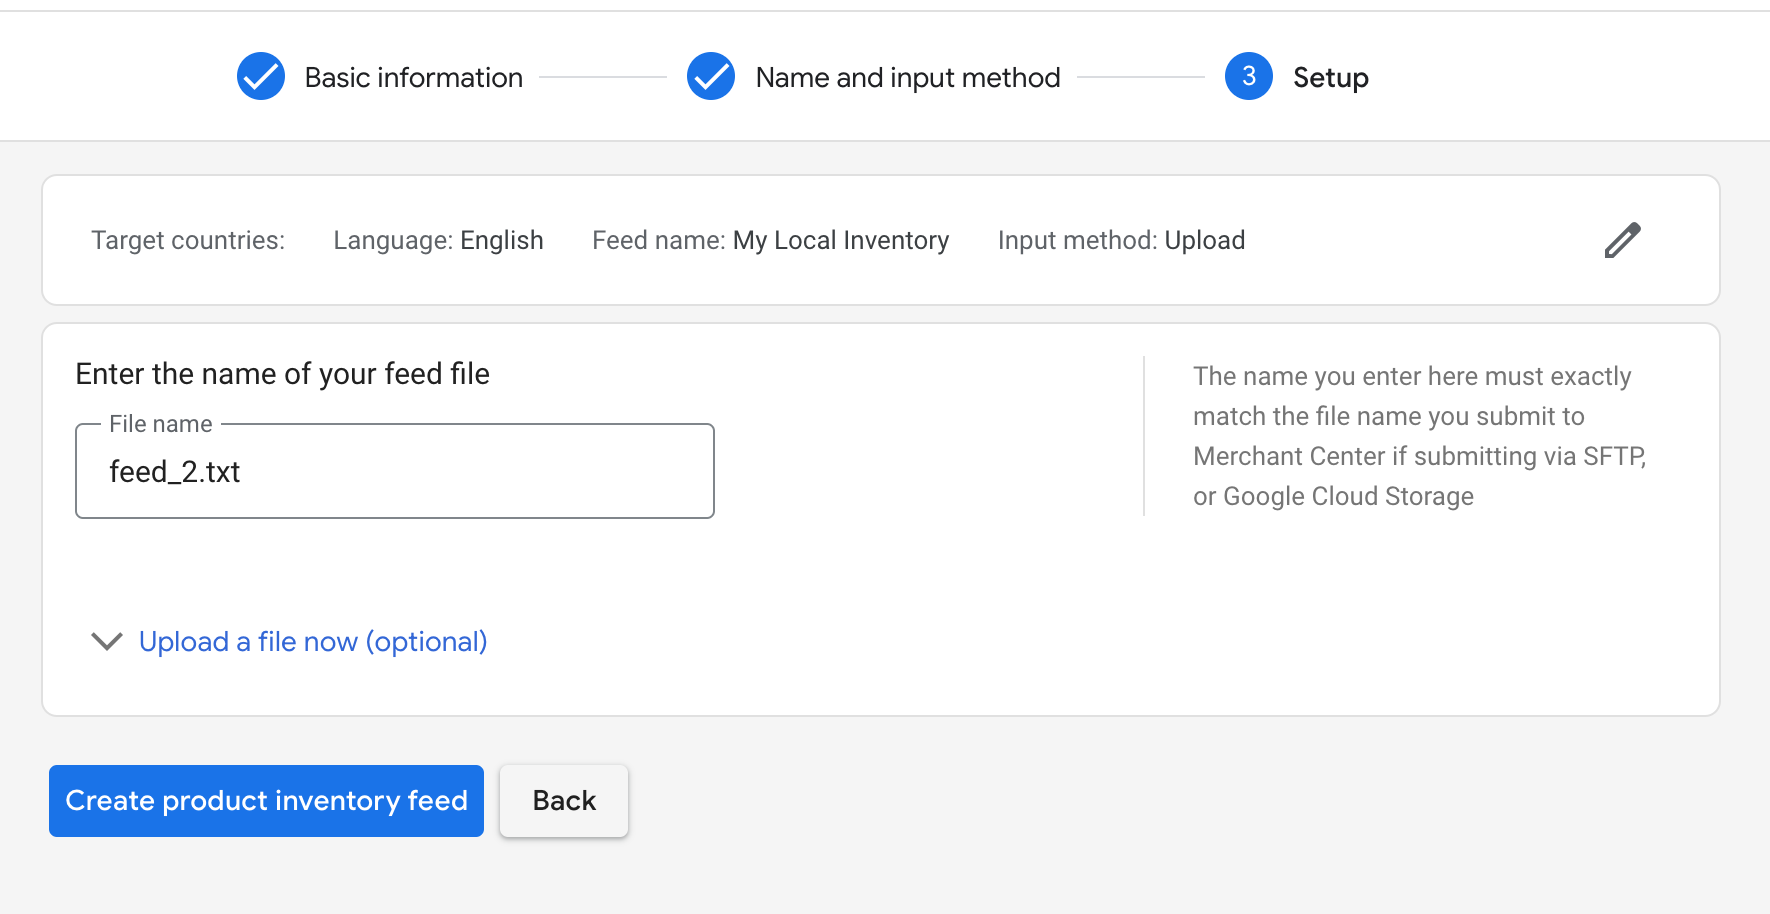Click the Create product inventory feed button
The width and height of the screenshot is (1770, 914).
coord(266,801)
